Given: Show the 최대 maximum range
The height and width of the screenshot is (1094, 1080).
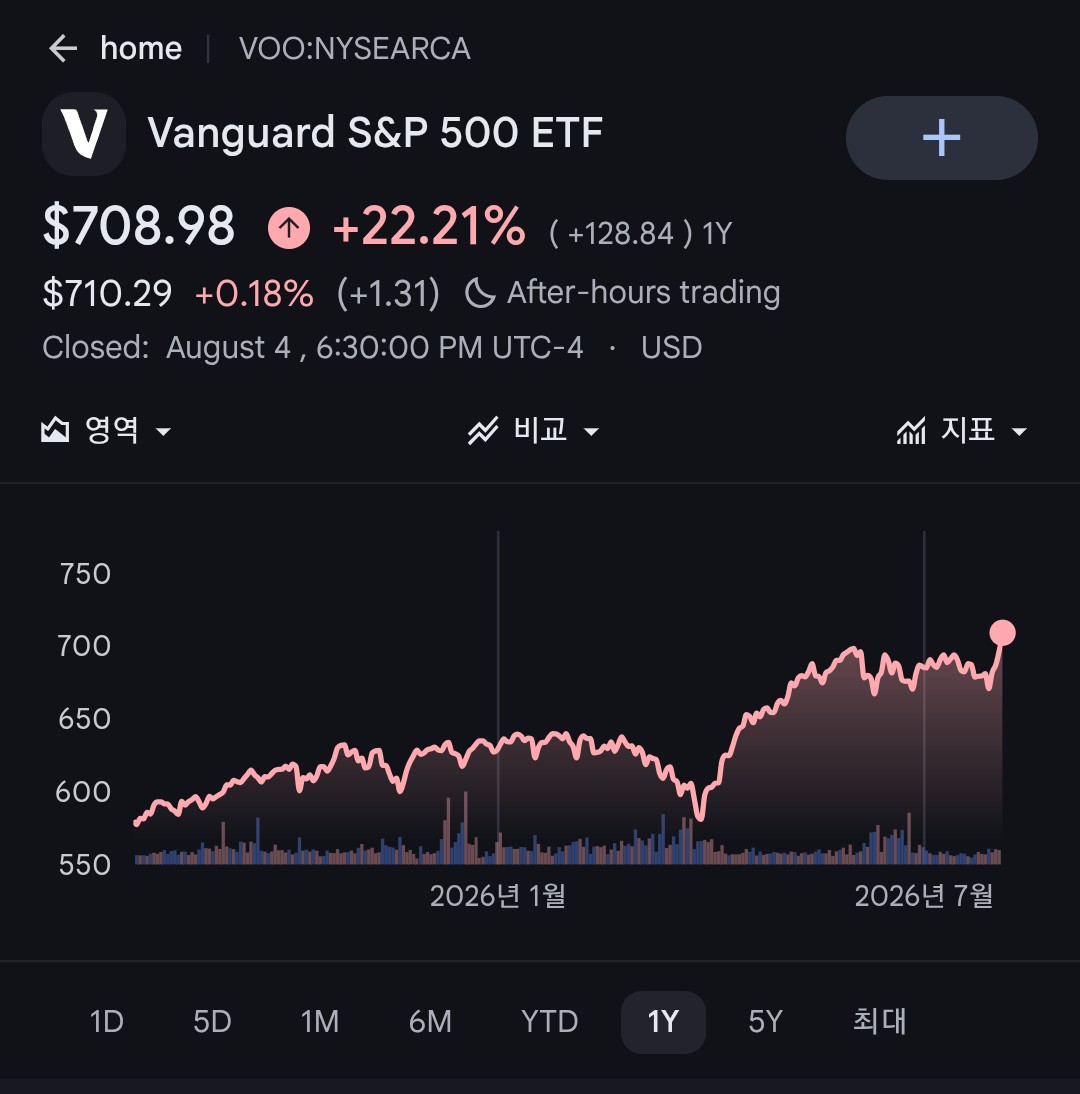Looking at the screenshot, I should 879,1021.
